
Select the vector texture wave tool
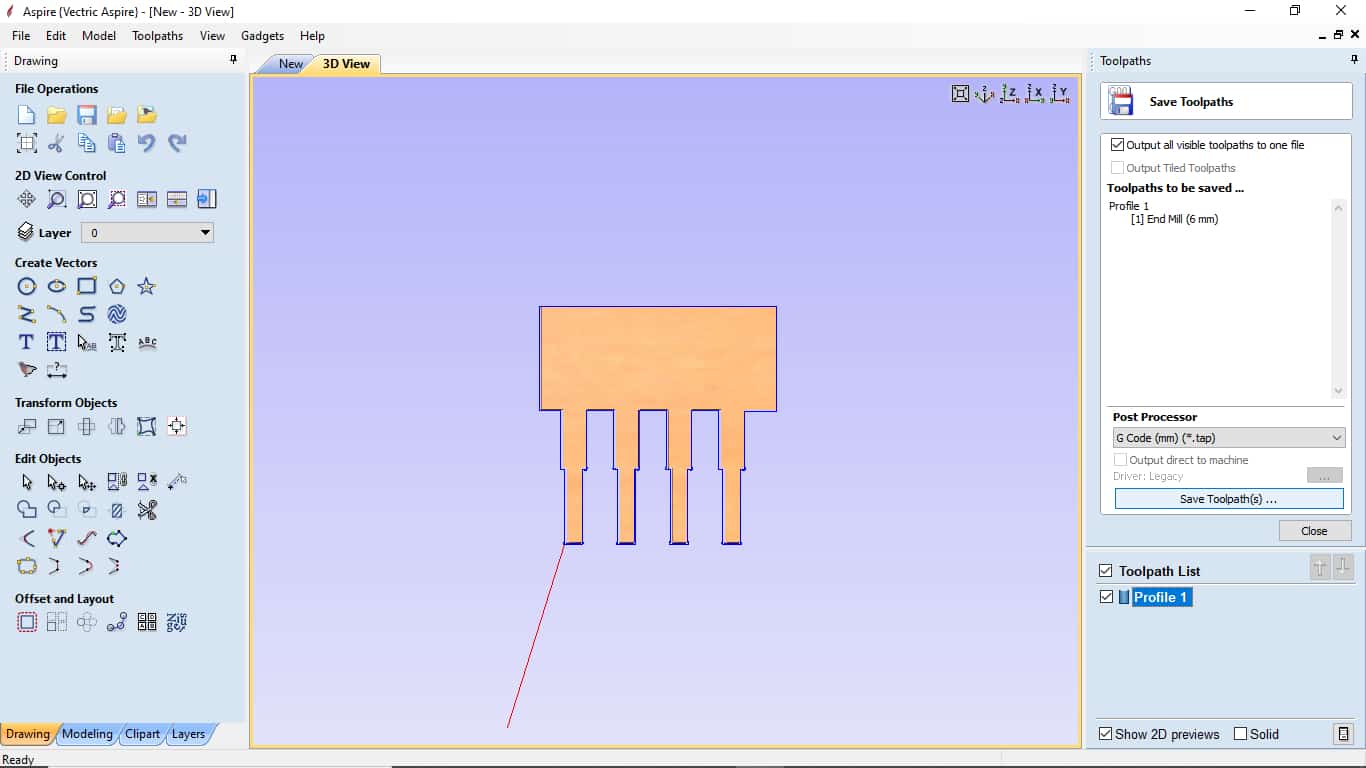tap(117, 314)
